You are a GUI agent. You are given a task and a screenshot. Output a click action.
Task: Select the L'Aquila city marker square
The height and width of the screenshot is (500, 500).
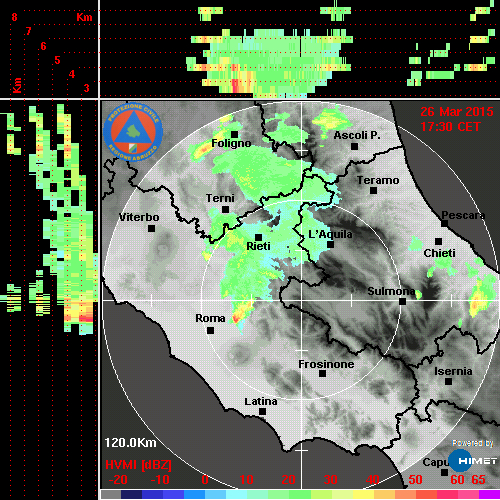(x=330, y=245)
